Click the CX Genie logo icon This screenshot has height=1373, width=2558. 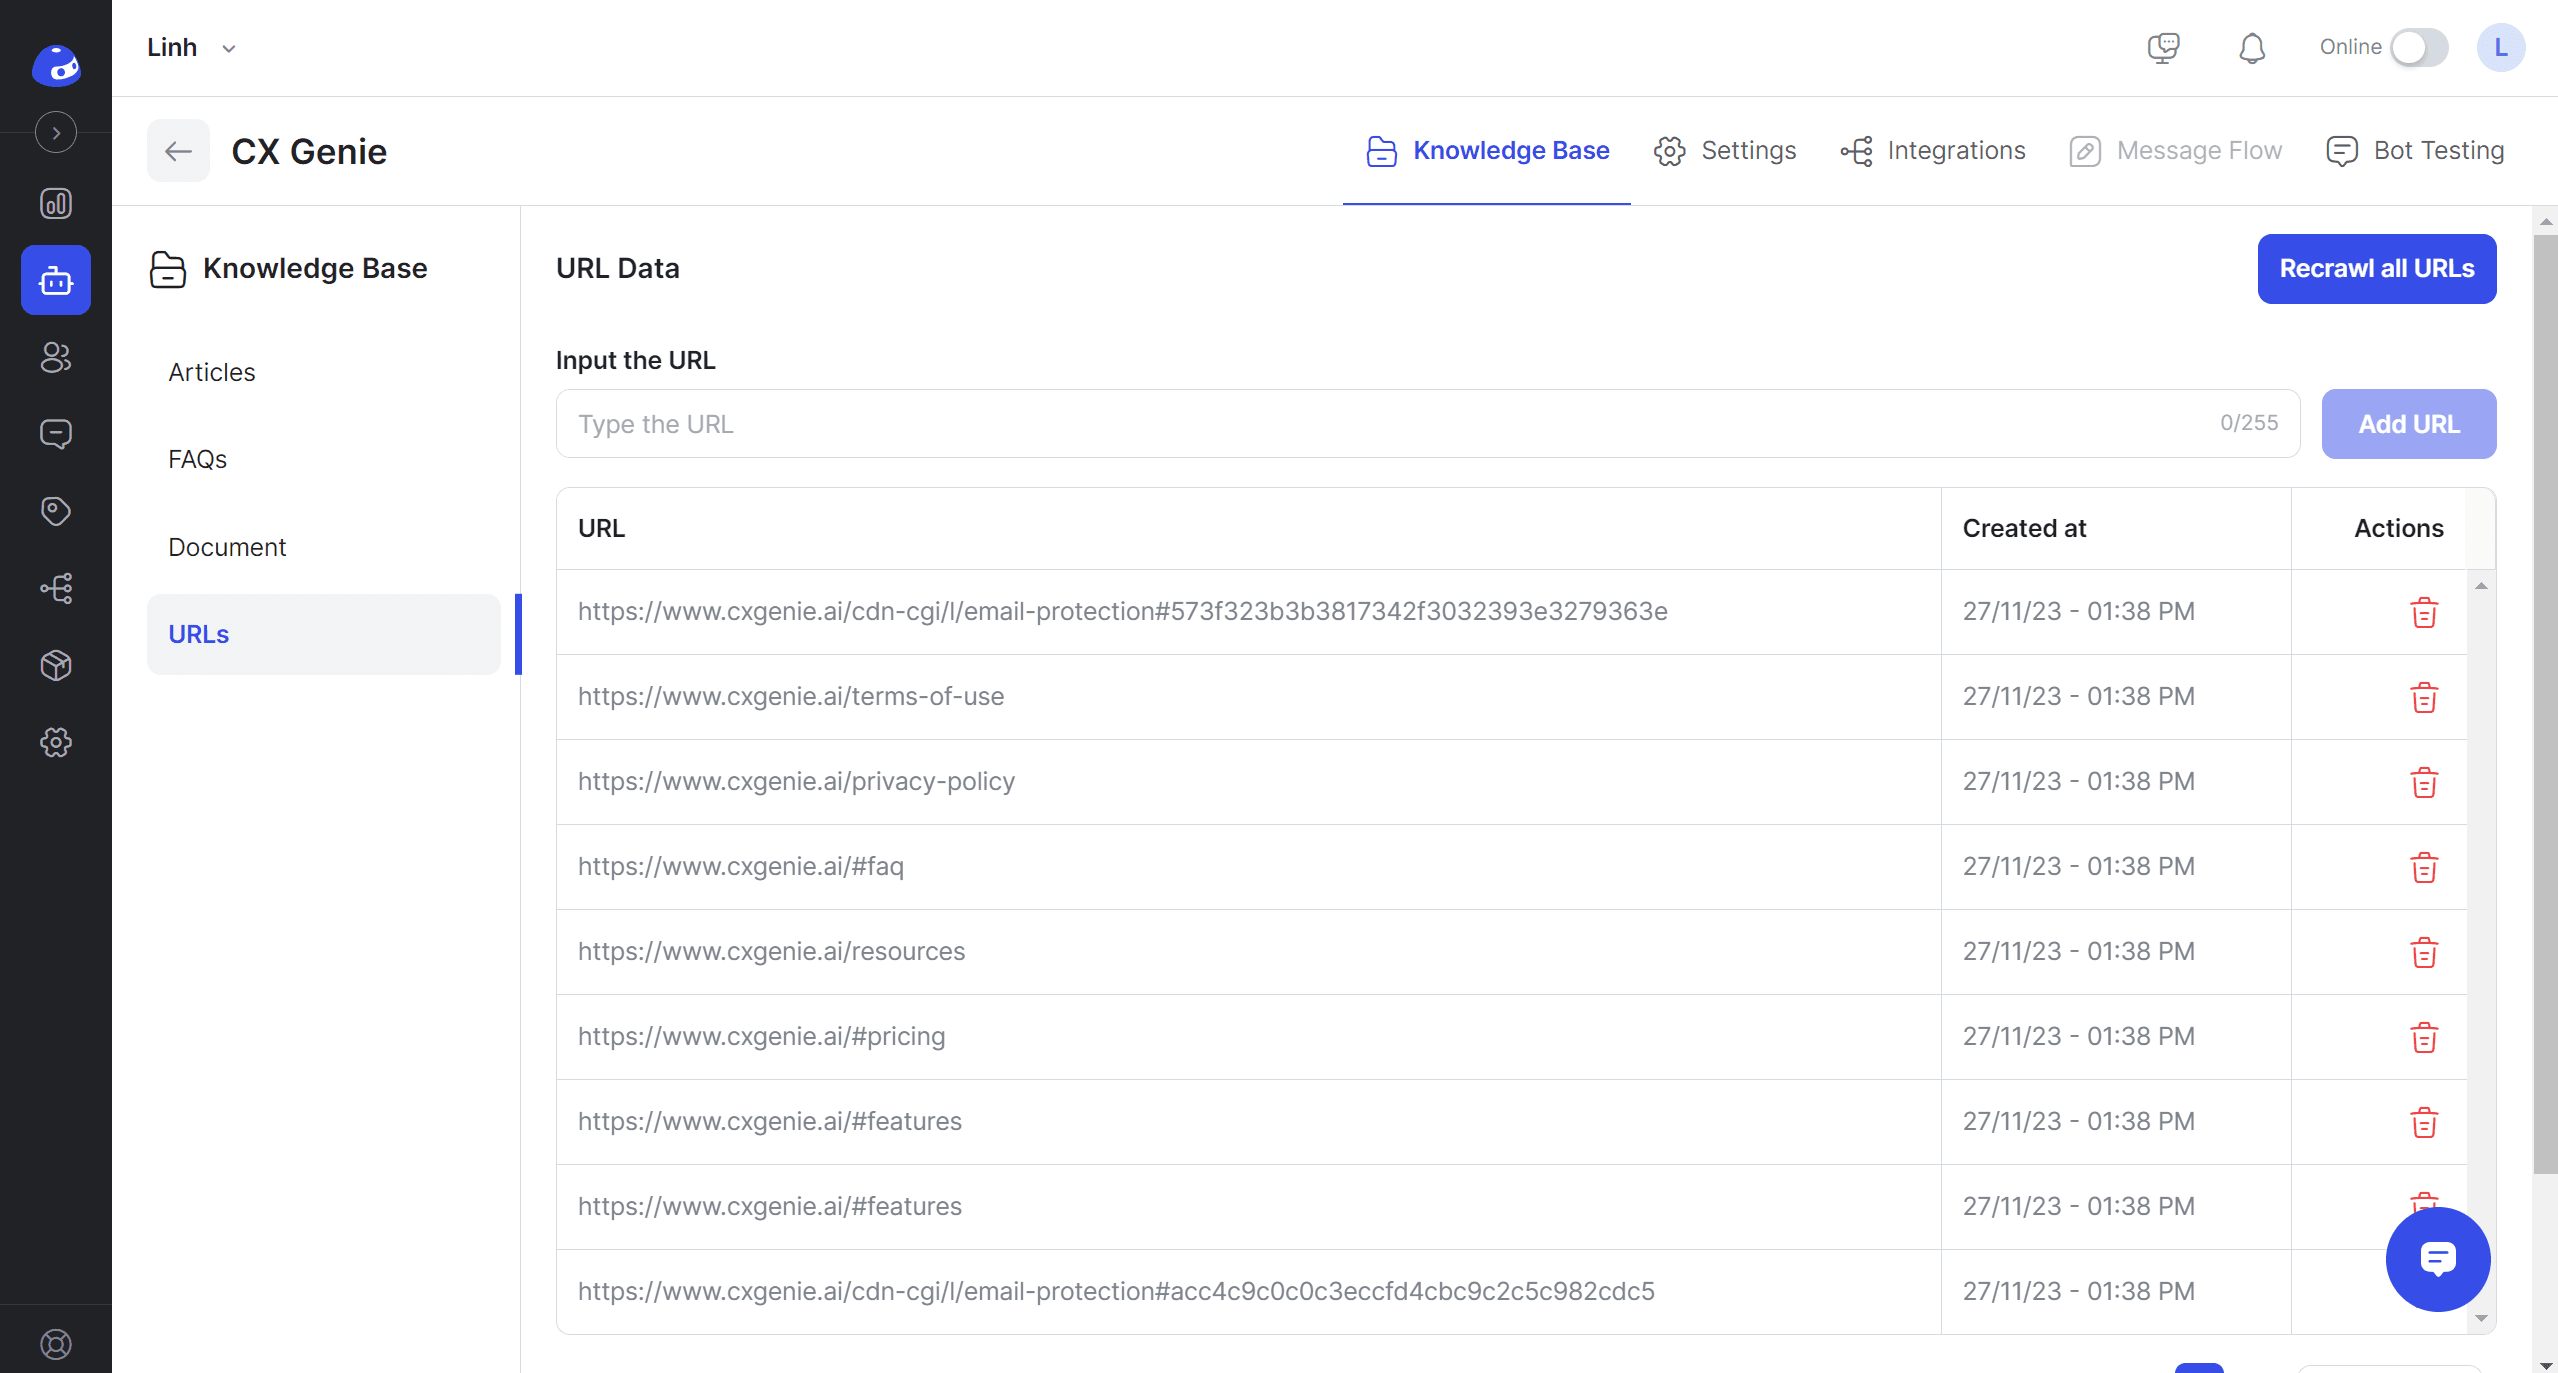(56, 65)
